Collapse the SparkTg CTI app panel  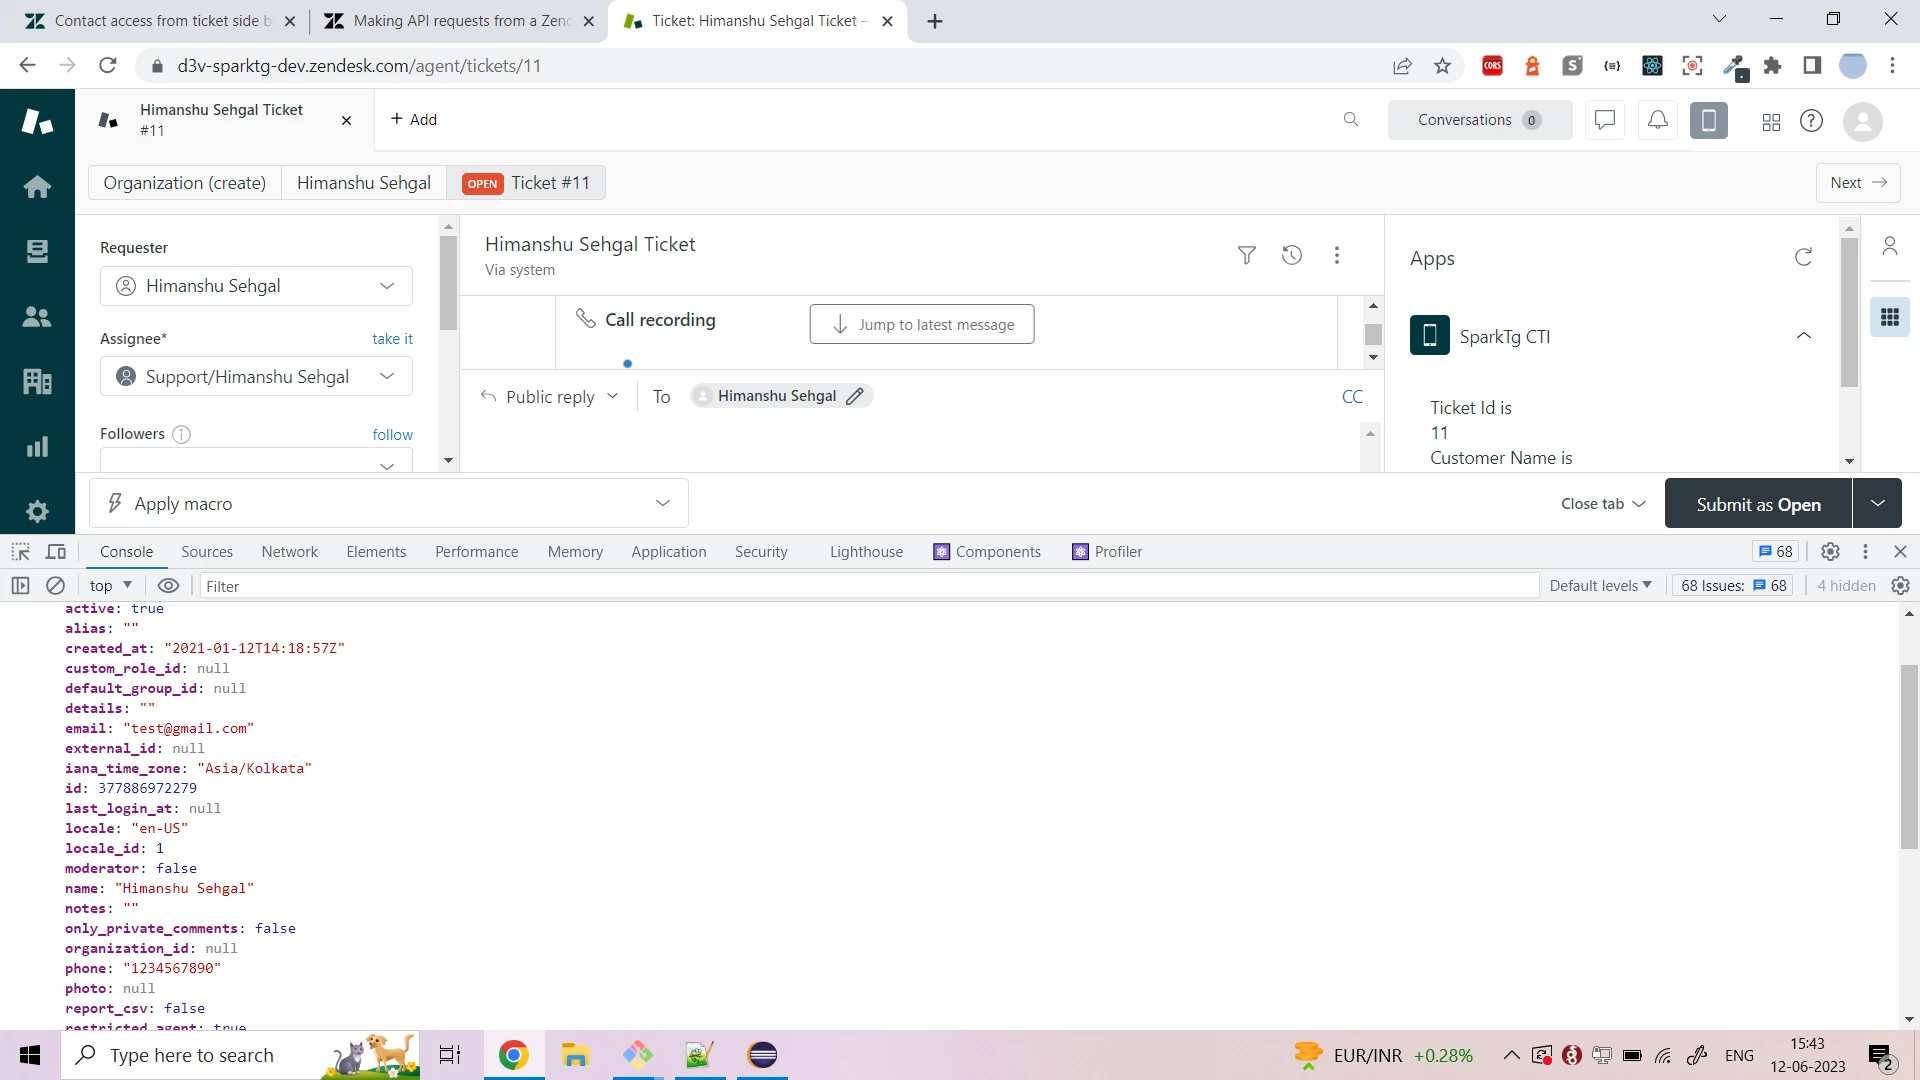(x=1803, y=336)
